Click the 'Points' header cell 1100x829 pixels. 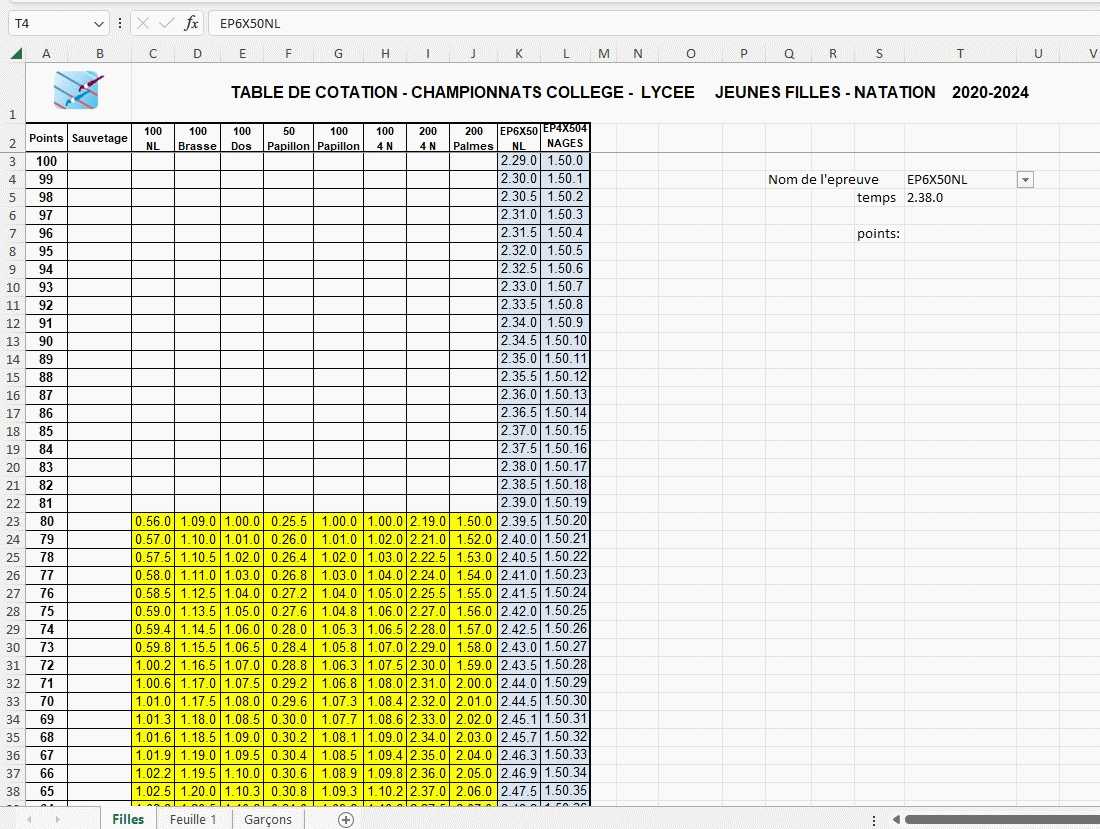pyautogui.click(x=46, y=138)
